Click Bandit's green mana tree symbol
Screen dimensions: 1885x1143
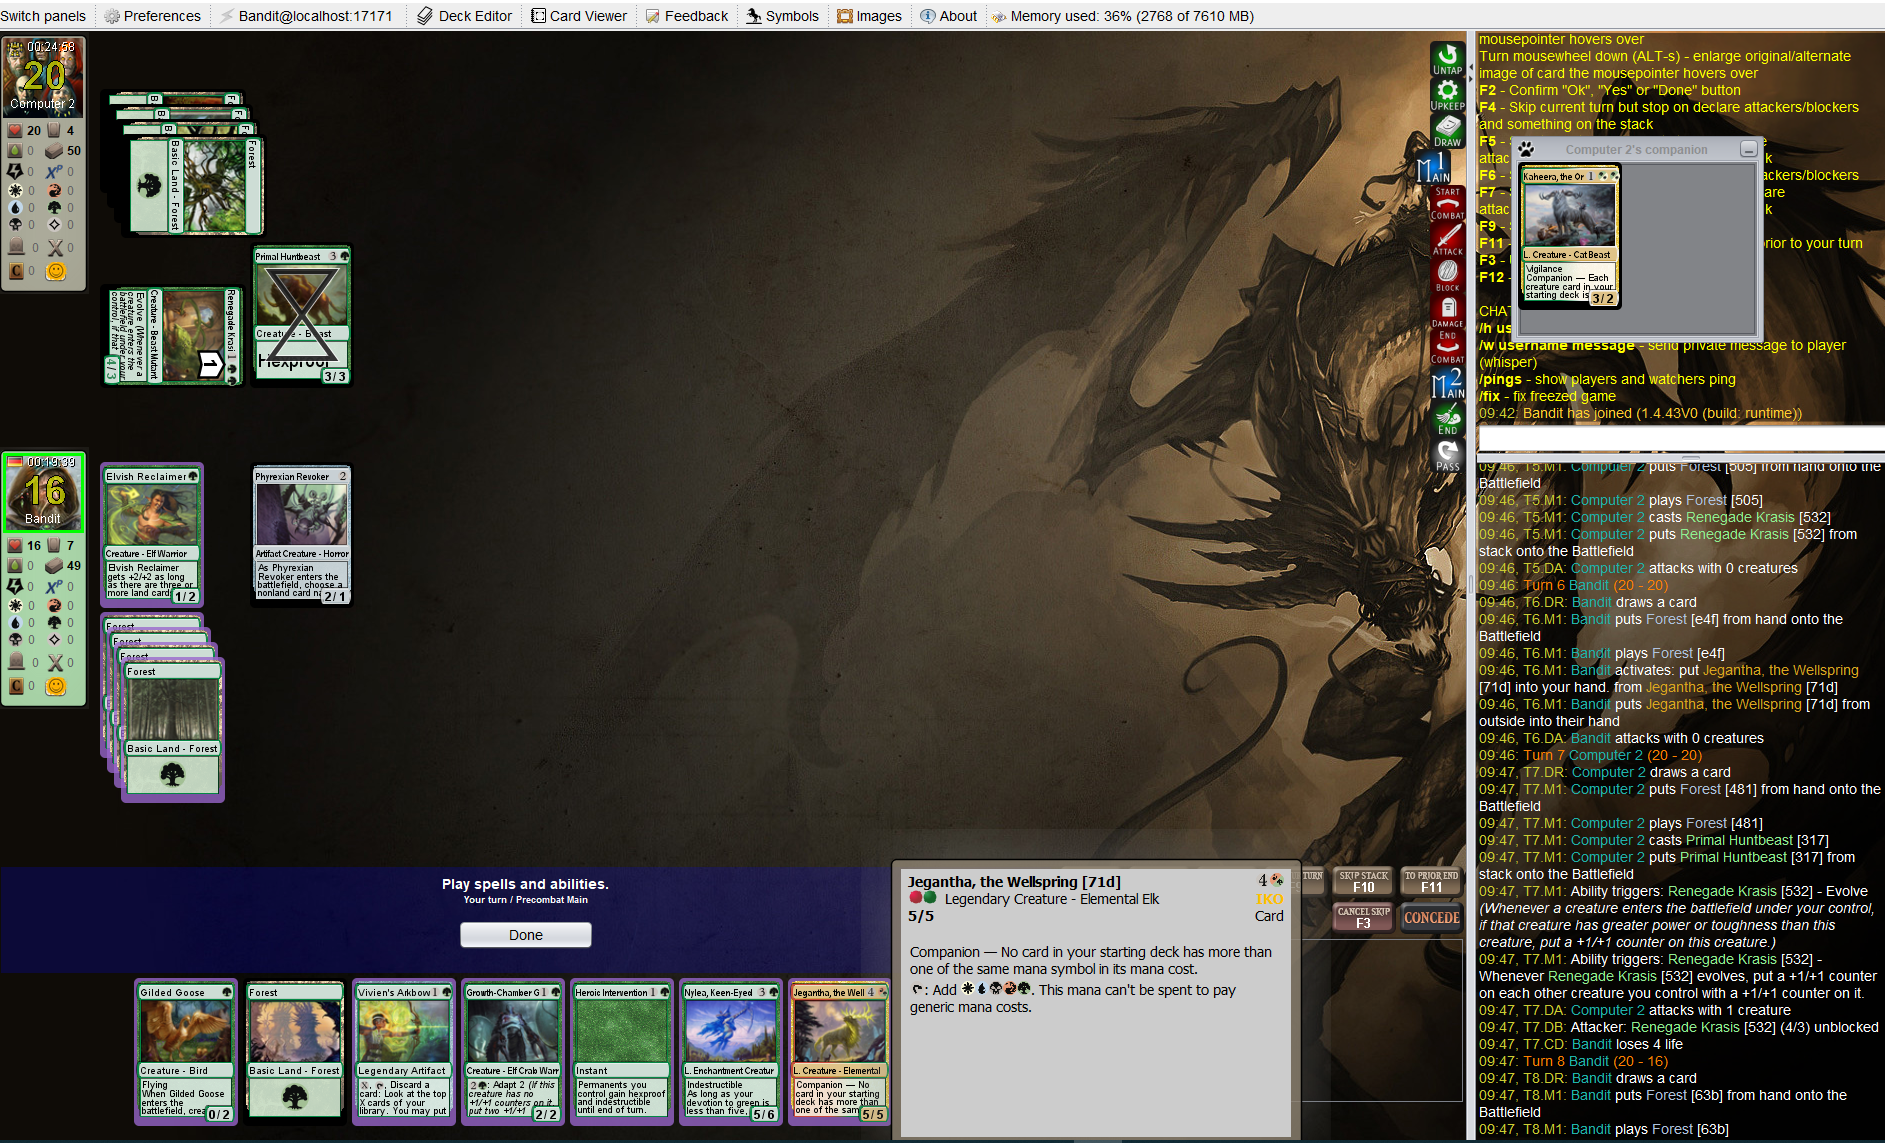click(x=54, y=622)
